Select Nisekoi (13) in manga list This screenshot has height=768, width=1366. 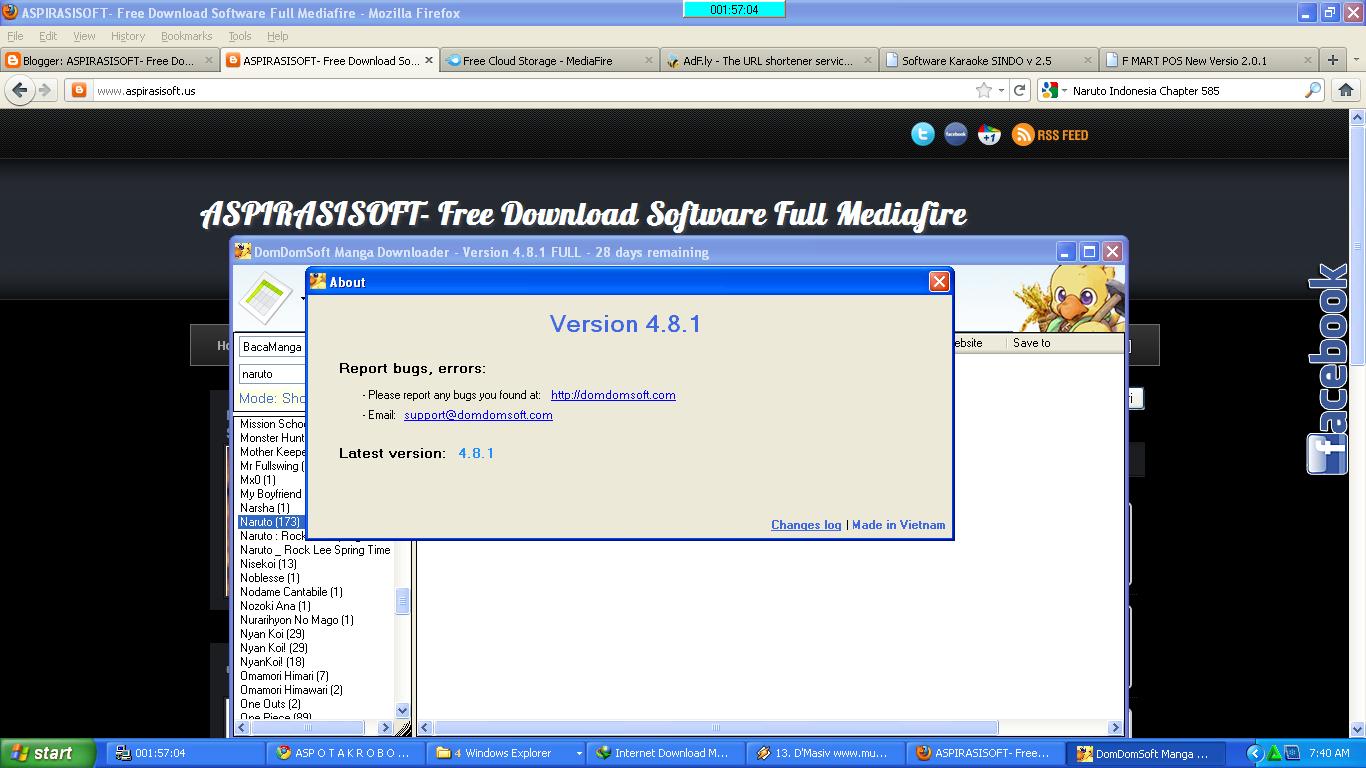[x=268, y=564]
